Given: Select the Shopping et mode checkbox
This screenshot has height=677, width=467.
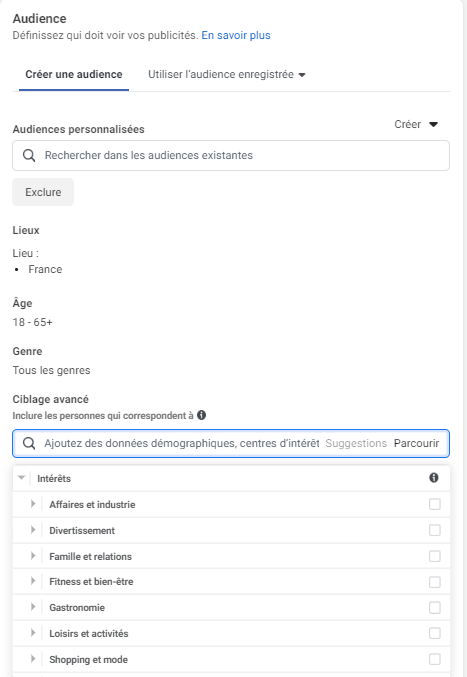Looking at the screenshot, I should pos(435,659).
